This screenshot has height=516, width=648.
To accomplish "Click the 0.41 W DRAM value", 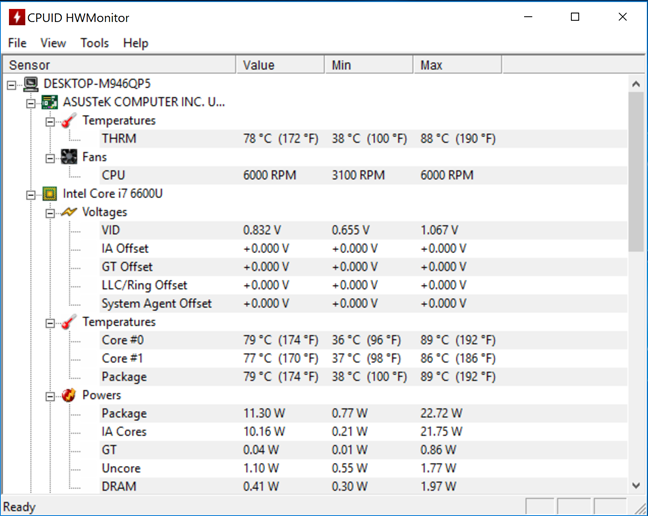I will pos(261,486).
